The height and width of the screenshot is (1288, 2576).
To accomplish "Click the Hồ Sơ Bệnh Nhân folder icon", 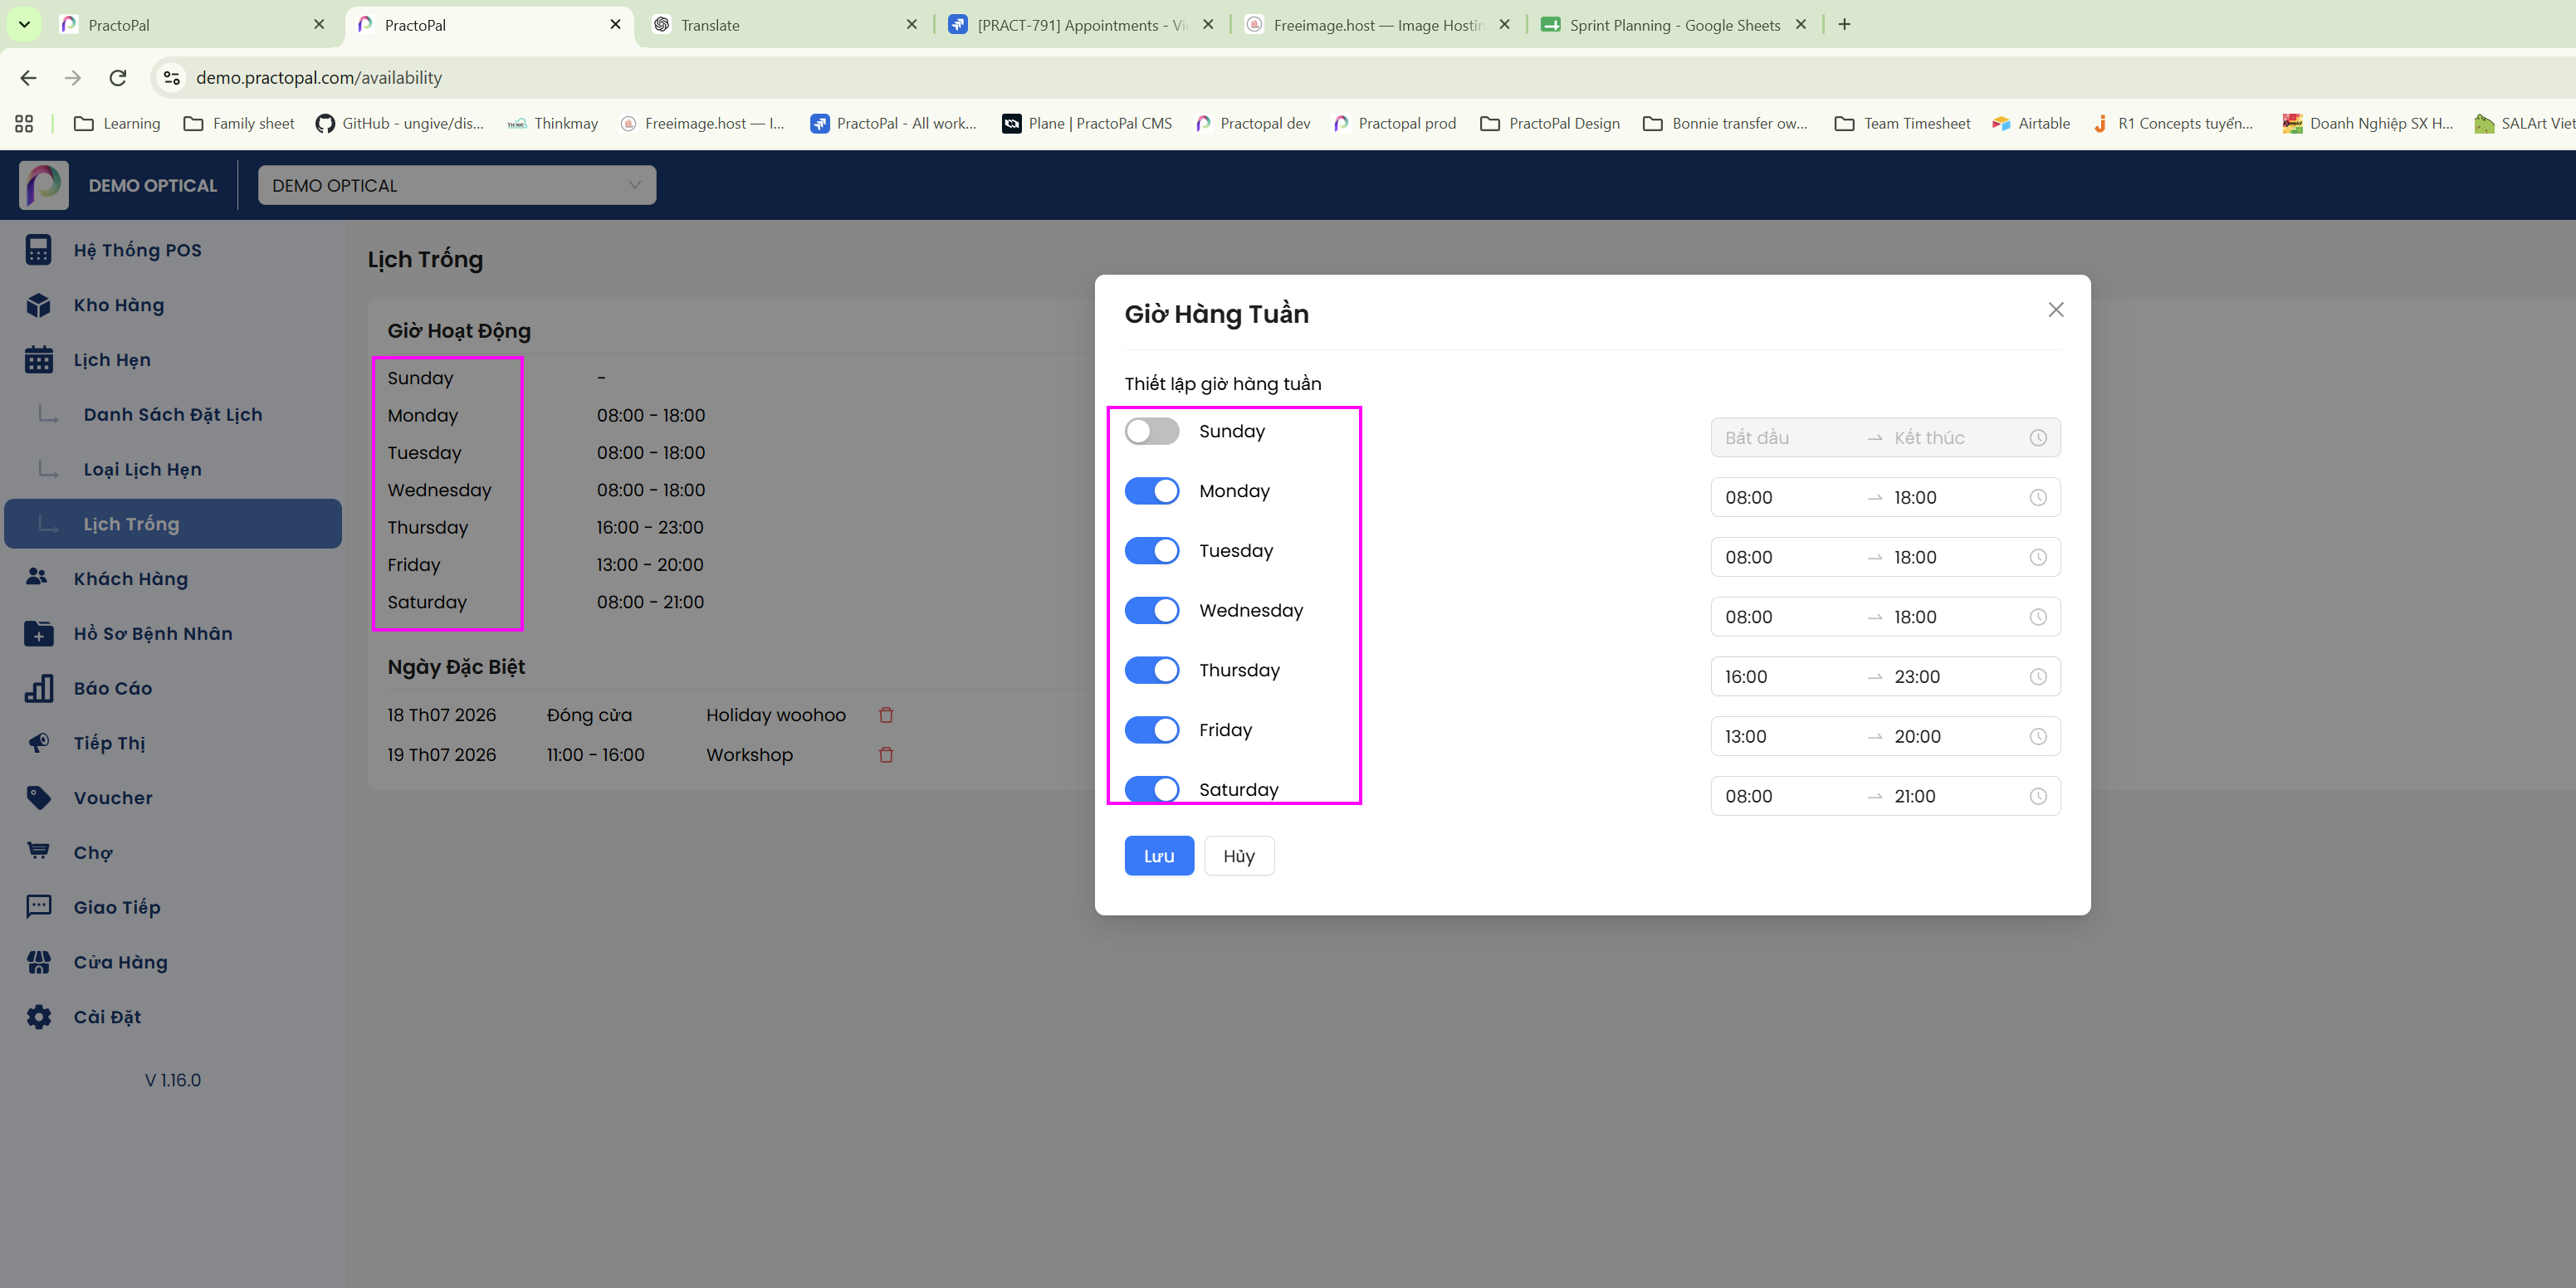I will 38,633.
